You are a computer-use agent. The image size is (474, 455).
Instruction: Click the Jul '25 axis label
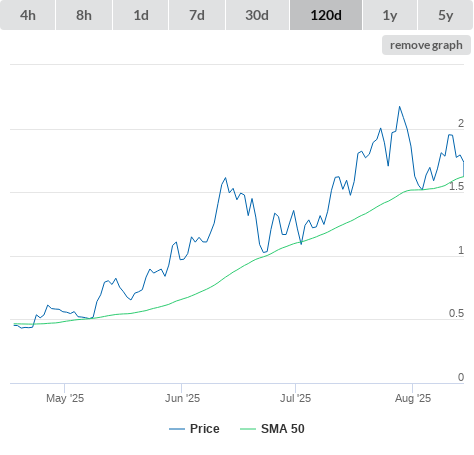295,398
